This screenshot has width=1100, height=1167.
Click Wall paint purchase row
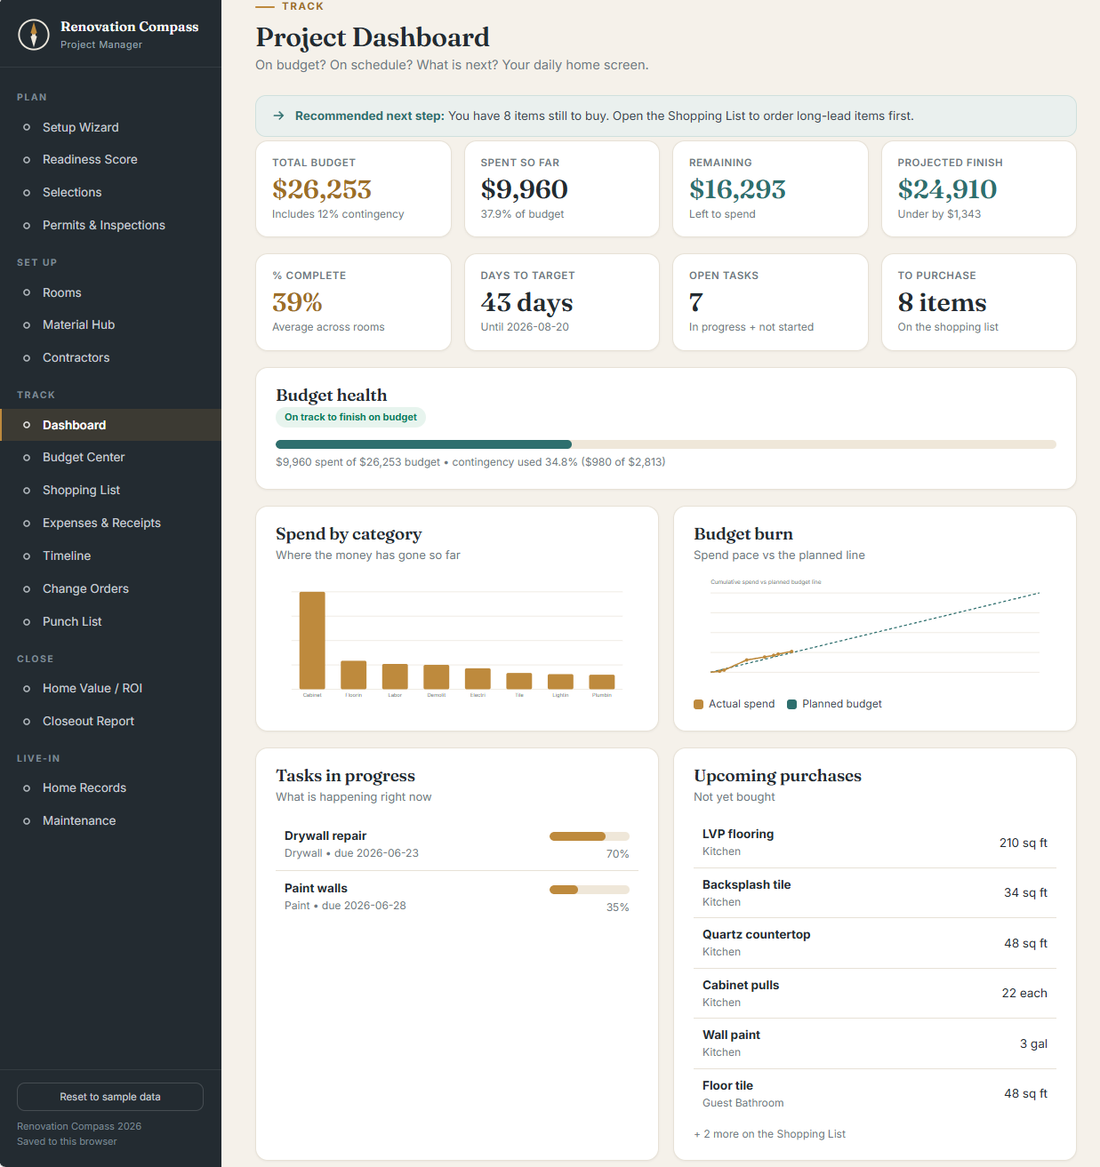pos(874,1043)
